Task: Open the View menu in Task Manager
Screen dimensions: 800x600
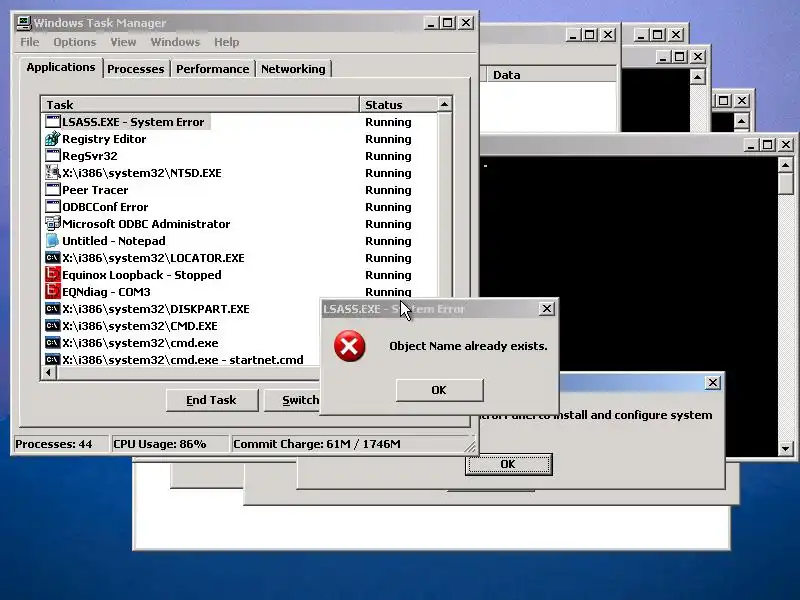Action: click(123, 42)
